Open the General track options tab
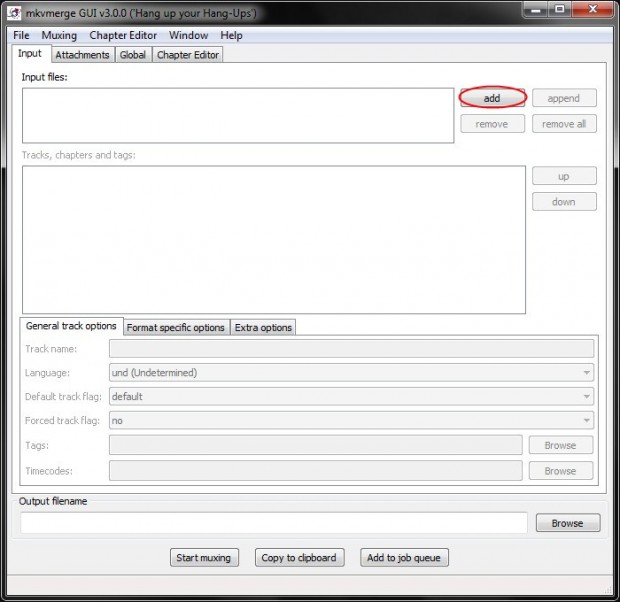The height and width of the screenshot is (602, 620). click(72, 326)
